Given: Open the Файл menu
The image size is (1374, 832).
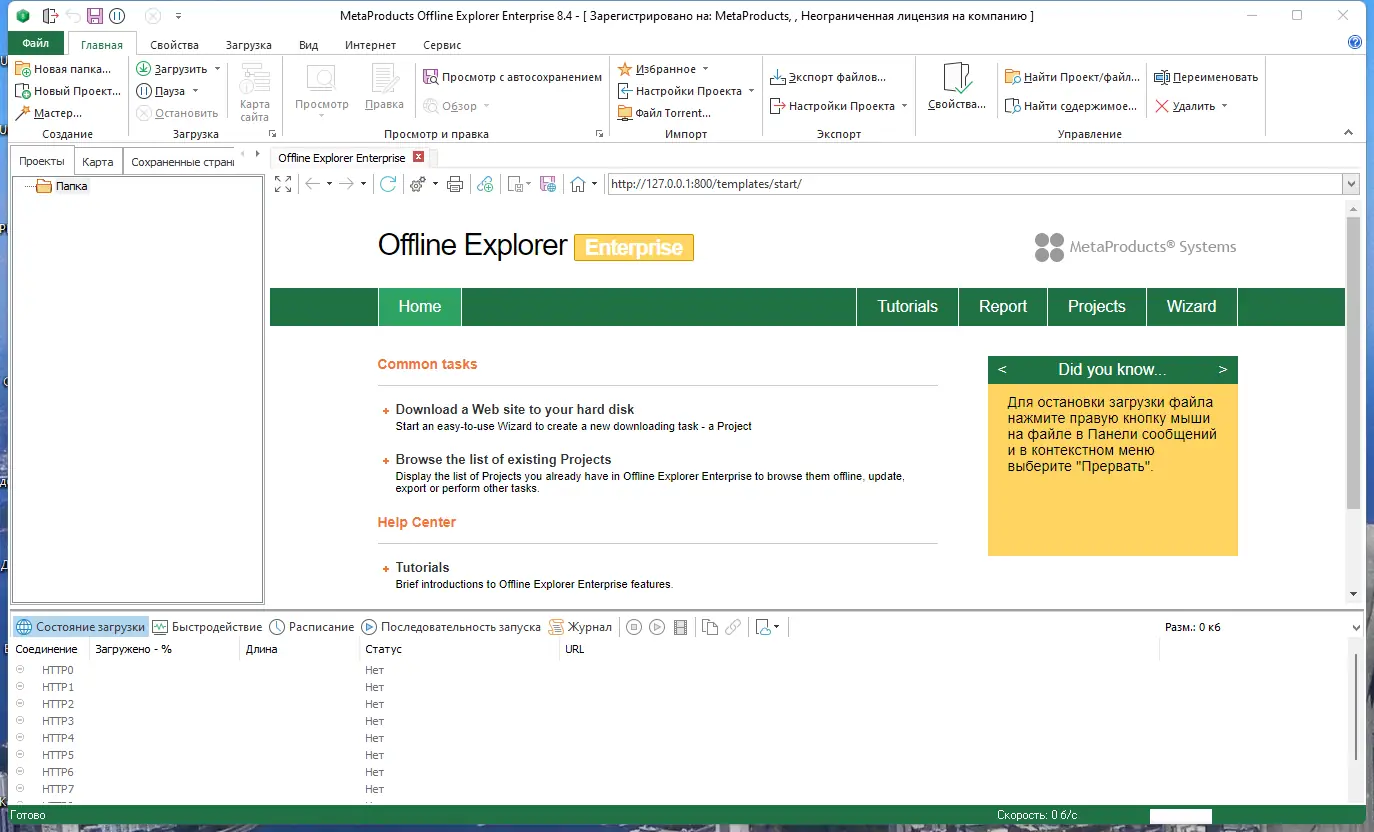Looking at the screenshot, I should (36, 44).
